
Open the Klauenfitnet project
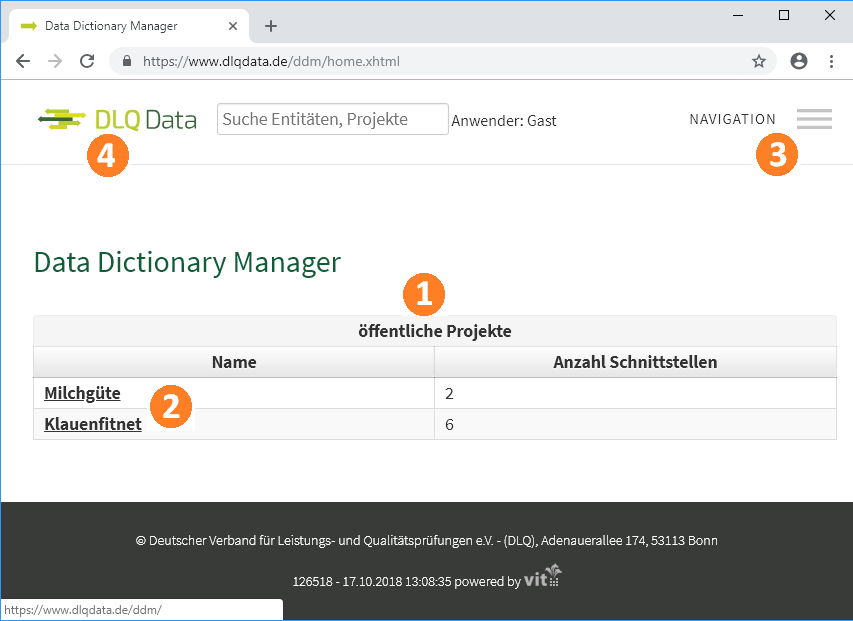click(x=93, y=424)
